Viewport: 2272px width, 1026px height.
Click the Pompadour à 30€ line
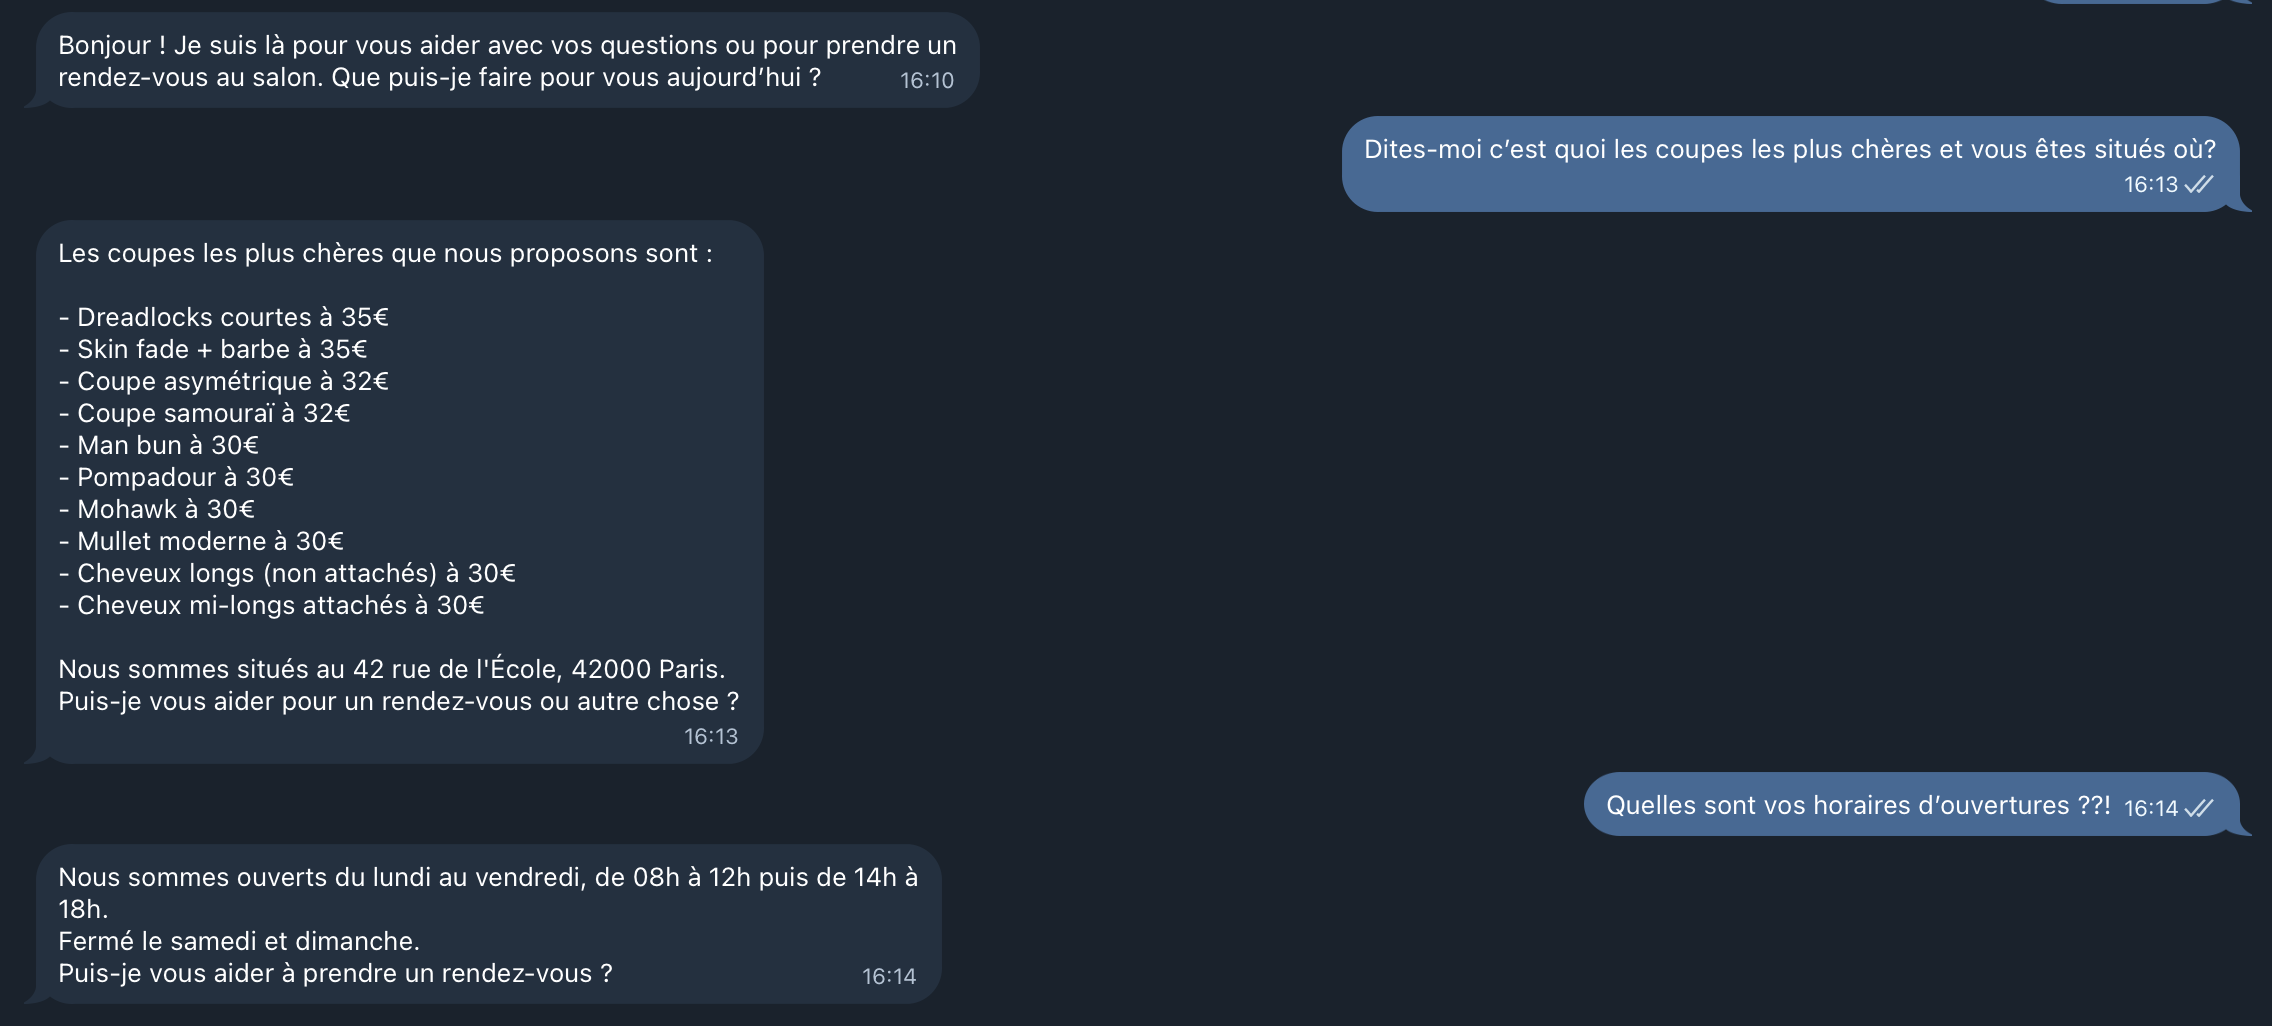click(x=176, y=477)
